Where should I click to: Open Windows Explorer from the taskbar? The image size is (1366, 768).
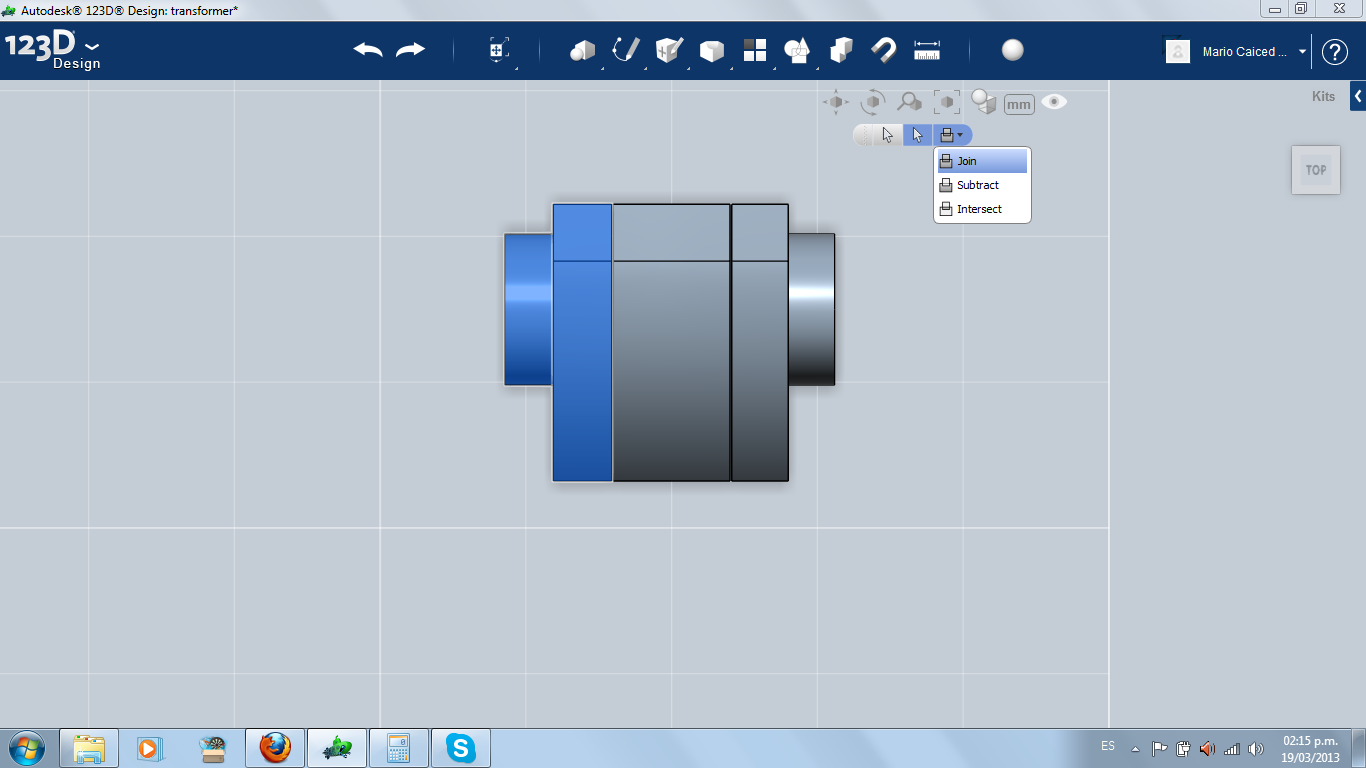[89, 748]
